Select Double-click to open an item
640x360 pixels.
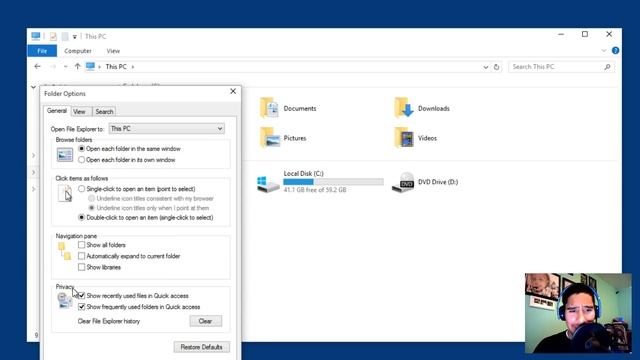pos(81,217)
